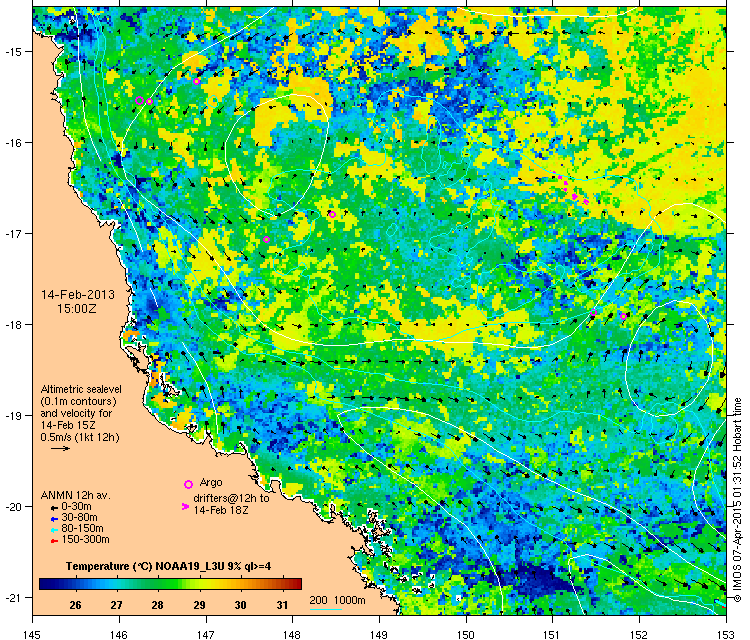
Task: Click the 'Altimetric sealevel' legend text
Action: pyautogui.click(x=81, y=389)
